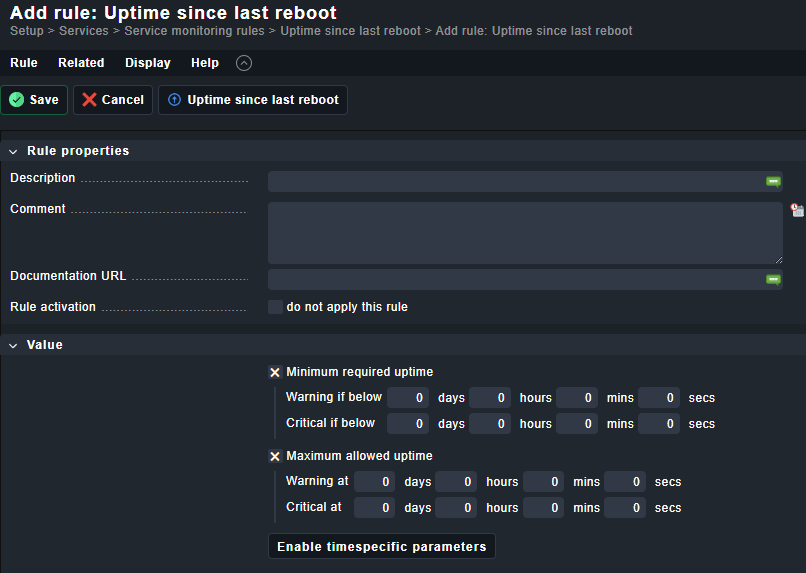Click Enable timespecific parameters button

pyautogui.click(x=381, y=547)
